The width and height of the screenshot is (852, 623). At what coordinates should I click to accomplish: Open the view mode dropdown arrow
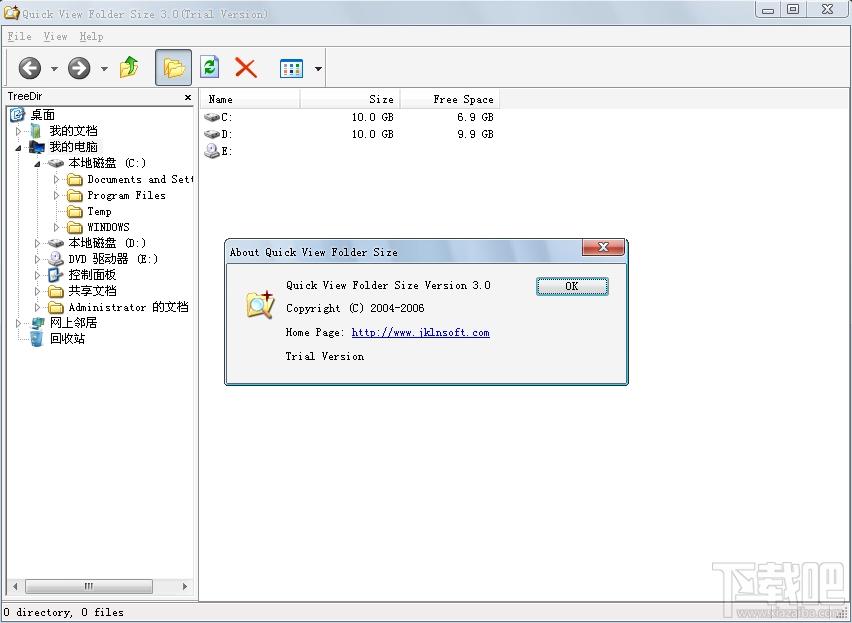[x=318, y=69]
